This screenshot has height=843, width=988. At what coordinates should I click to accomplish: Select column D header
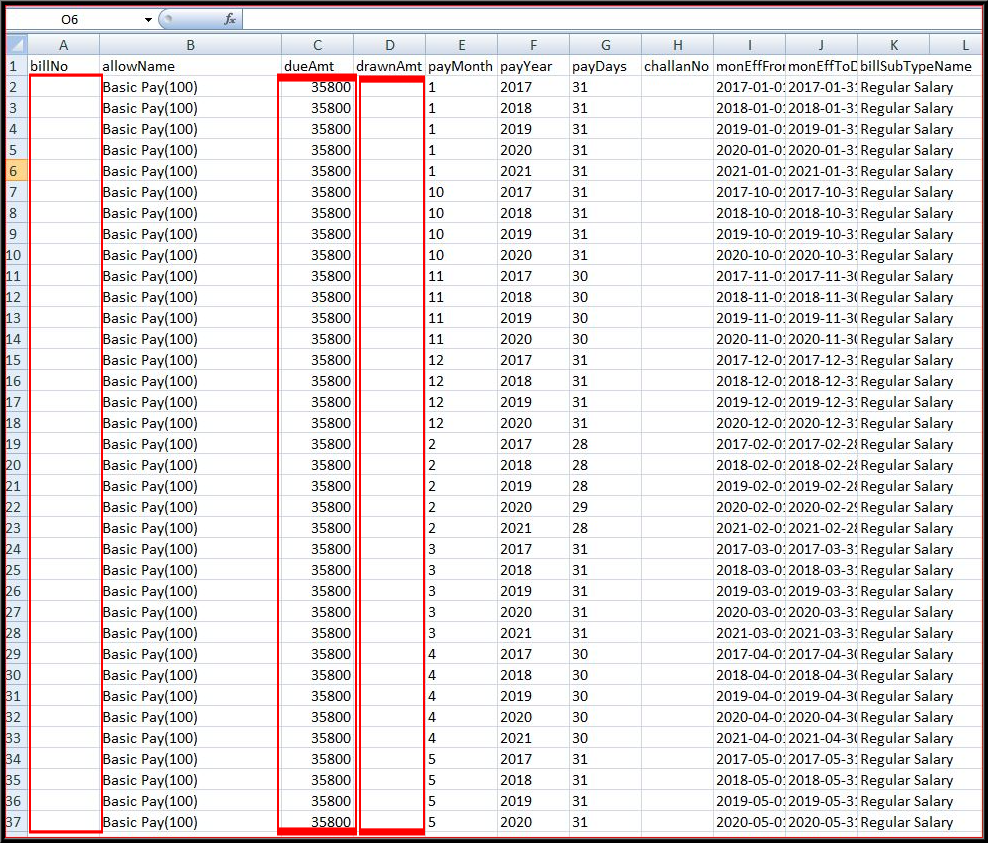pos(389,45)
